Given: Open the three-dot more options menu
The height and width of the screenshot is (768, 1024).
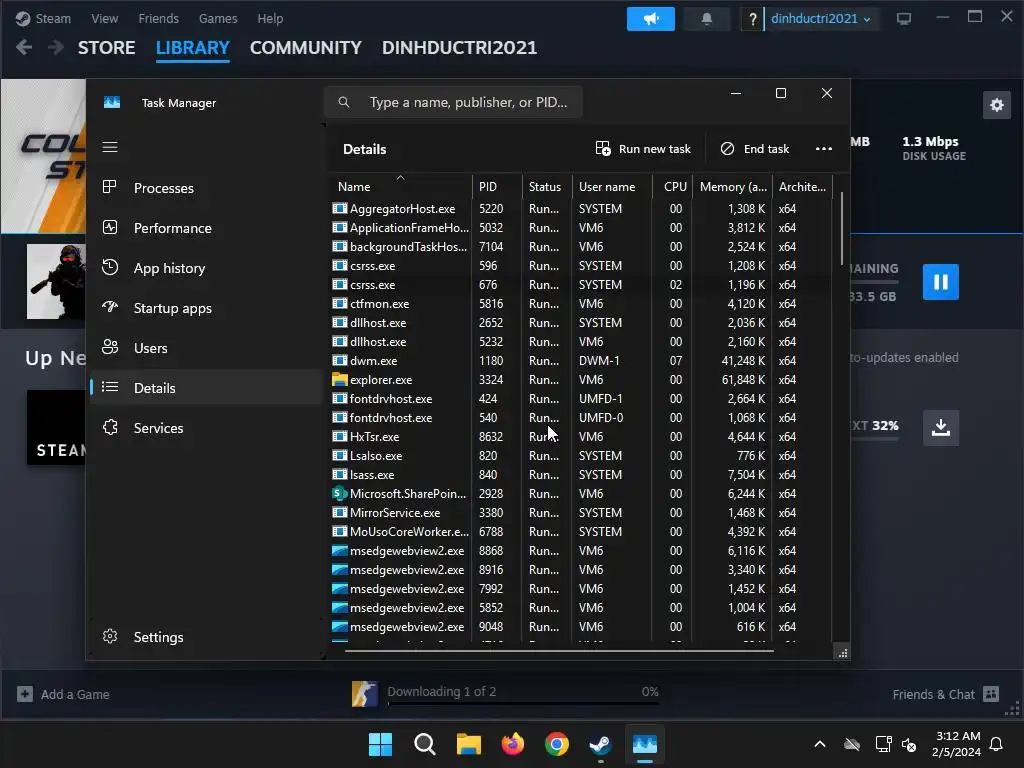Looking at the screenshot, I should (x=824, y=149).
